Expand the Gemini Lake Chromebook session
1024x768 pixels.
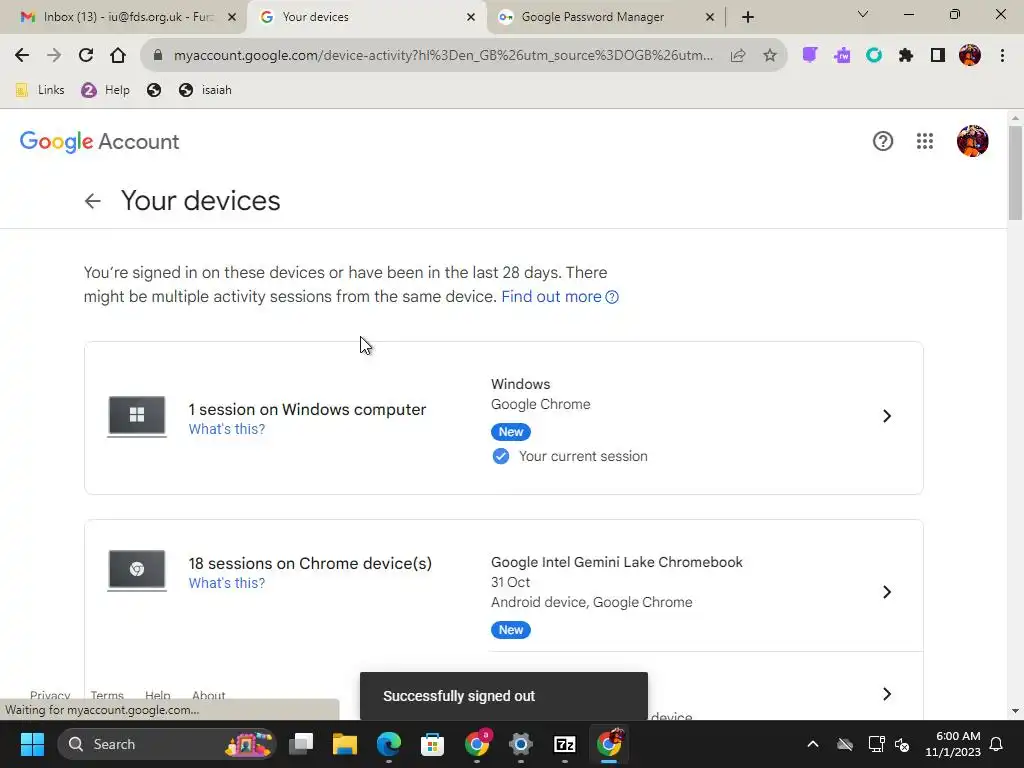click(x=887, y=592)
